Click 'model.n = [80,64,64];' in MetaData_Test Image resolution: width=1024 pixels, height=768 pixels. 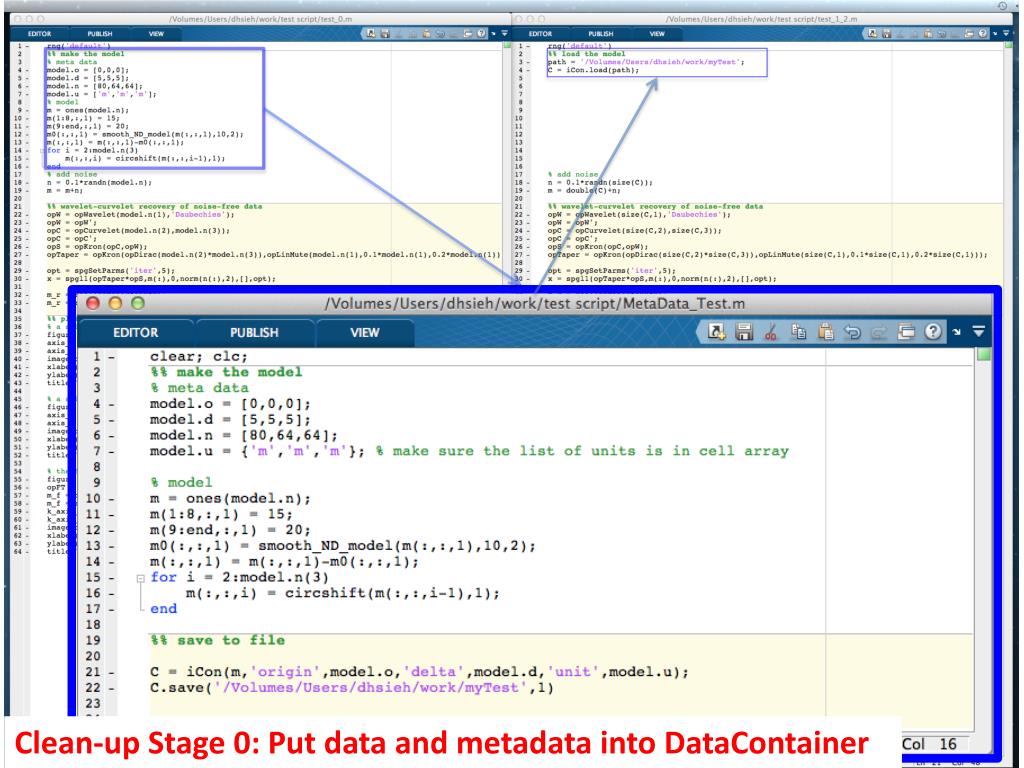(244, 436)
